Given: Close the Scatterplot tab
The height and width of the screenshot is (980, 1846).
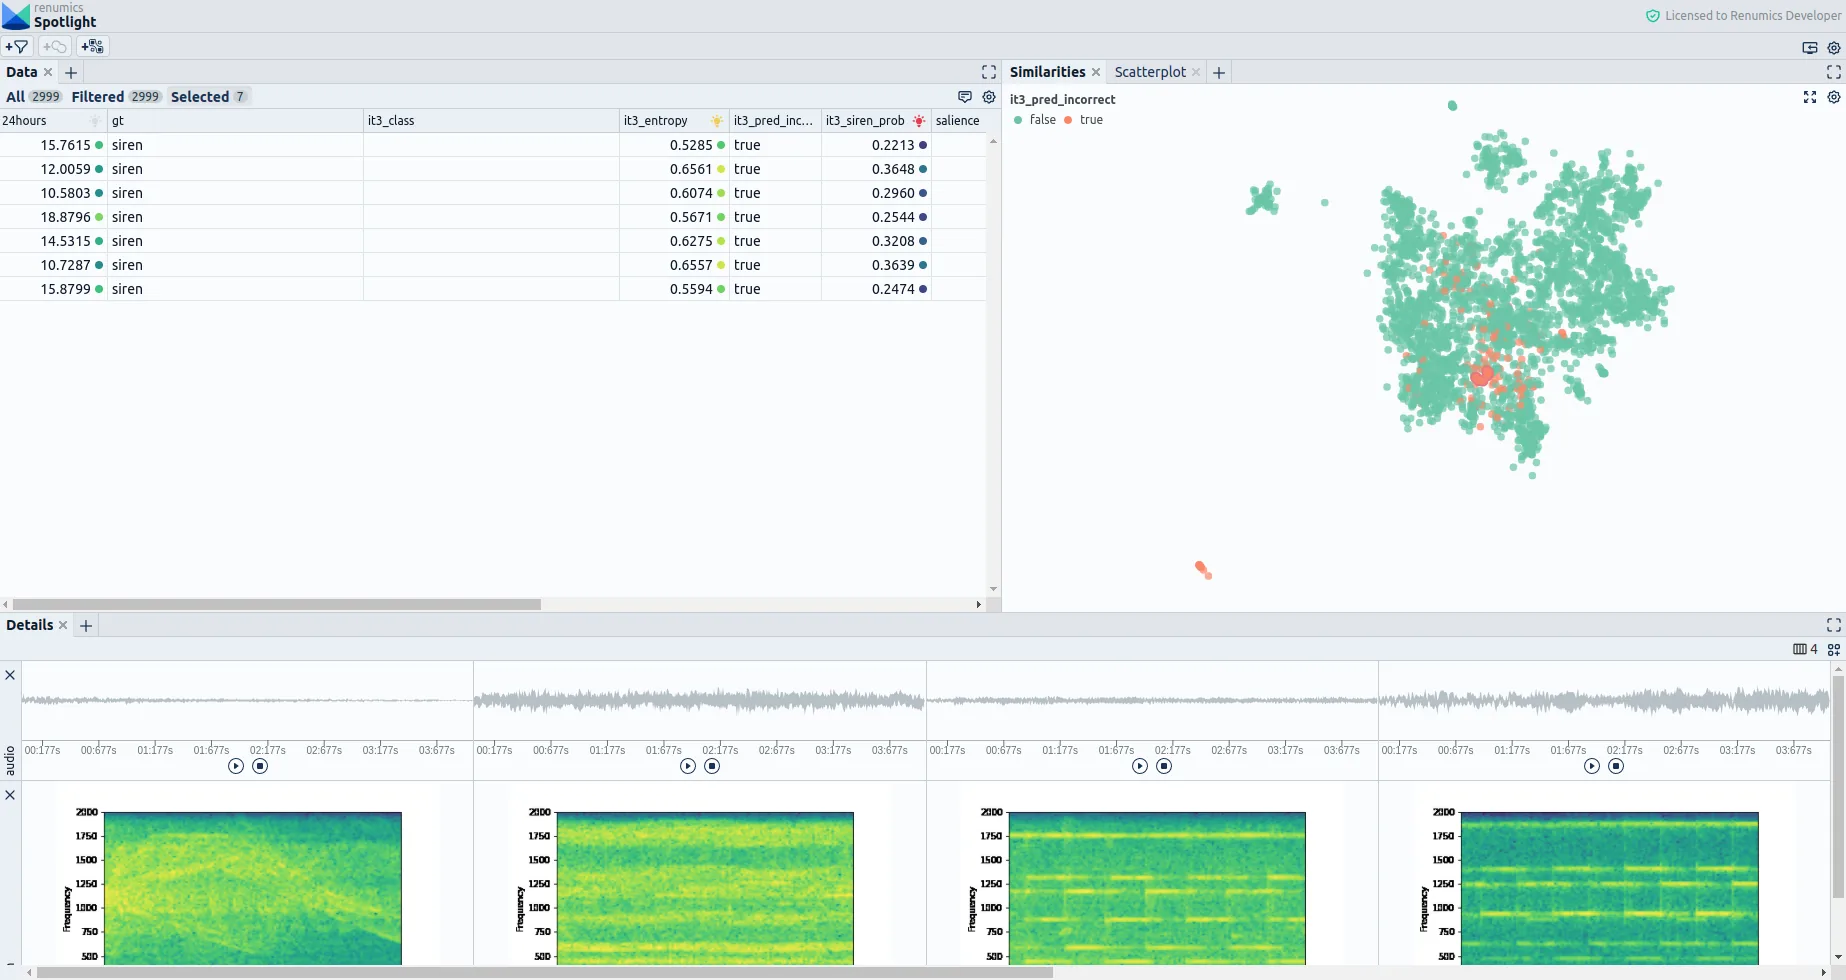Looking at the screenshot, I should click(1196, 72).
